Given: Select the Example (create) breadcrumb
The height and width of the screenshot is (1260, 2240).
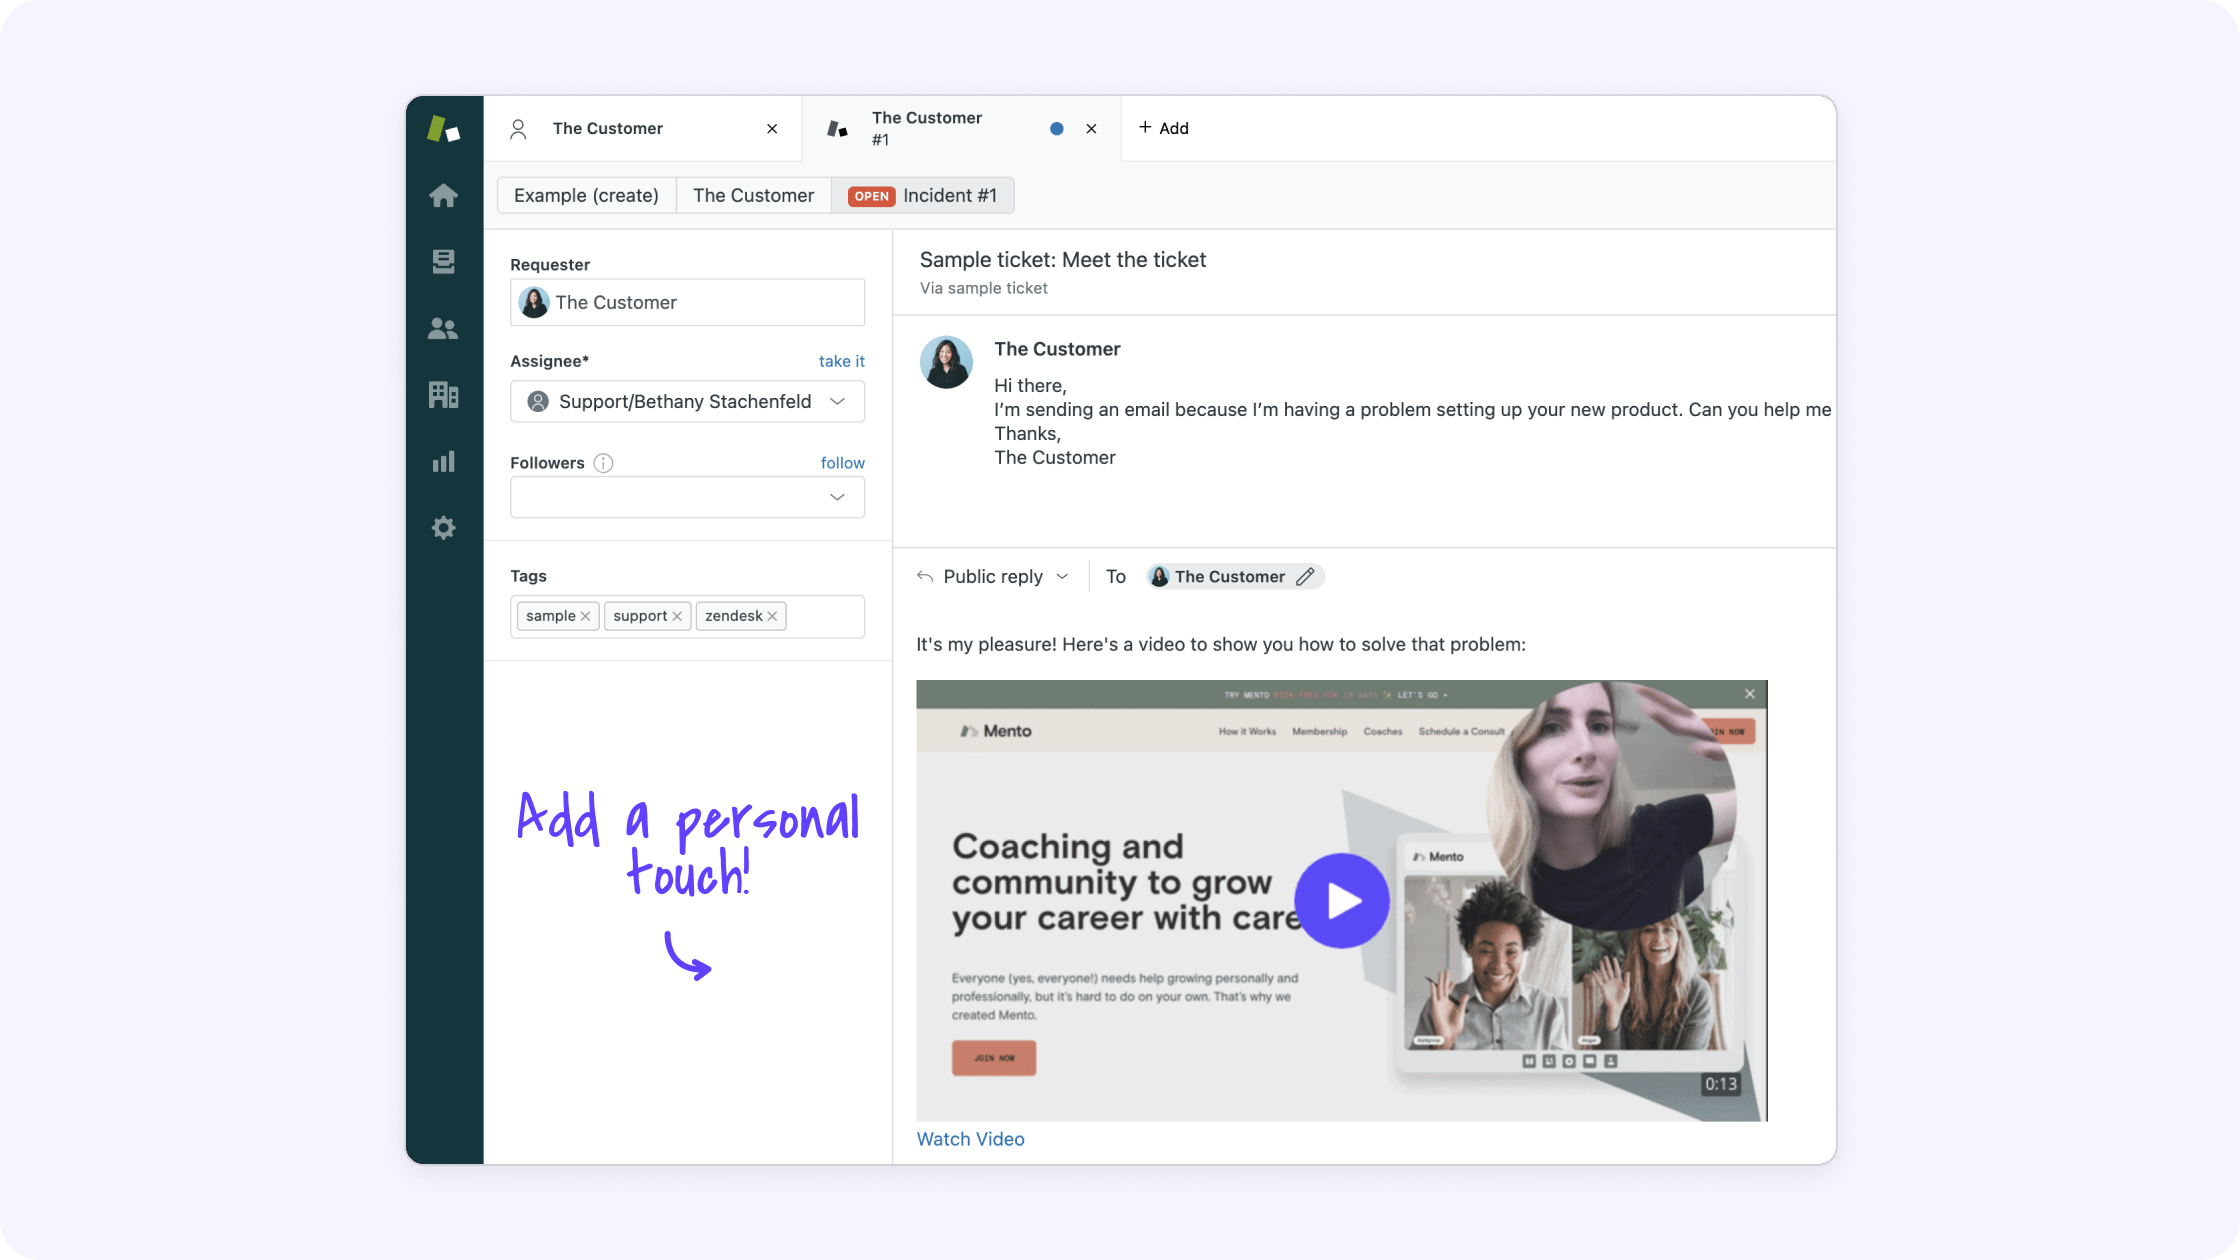Looking at the screenshot, I should tap(586, 195).
